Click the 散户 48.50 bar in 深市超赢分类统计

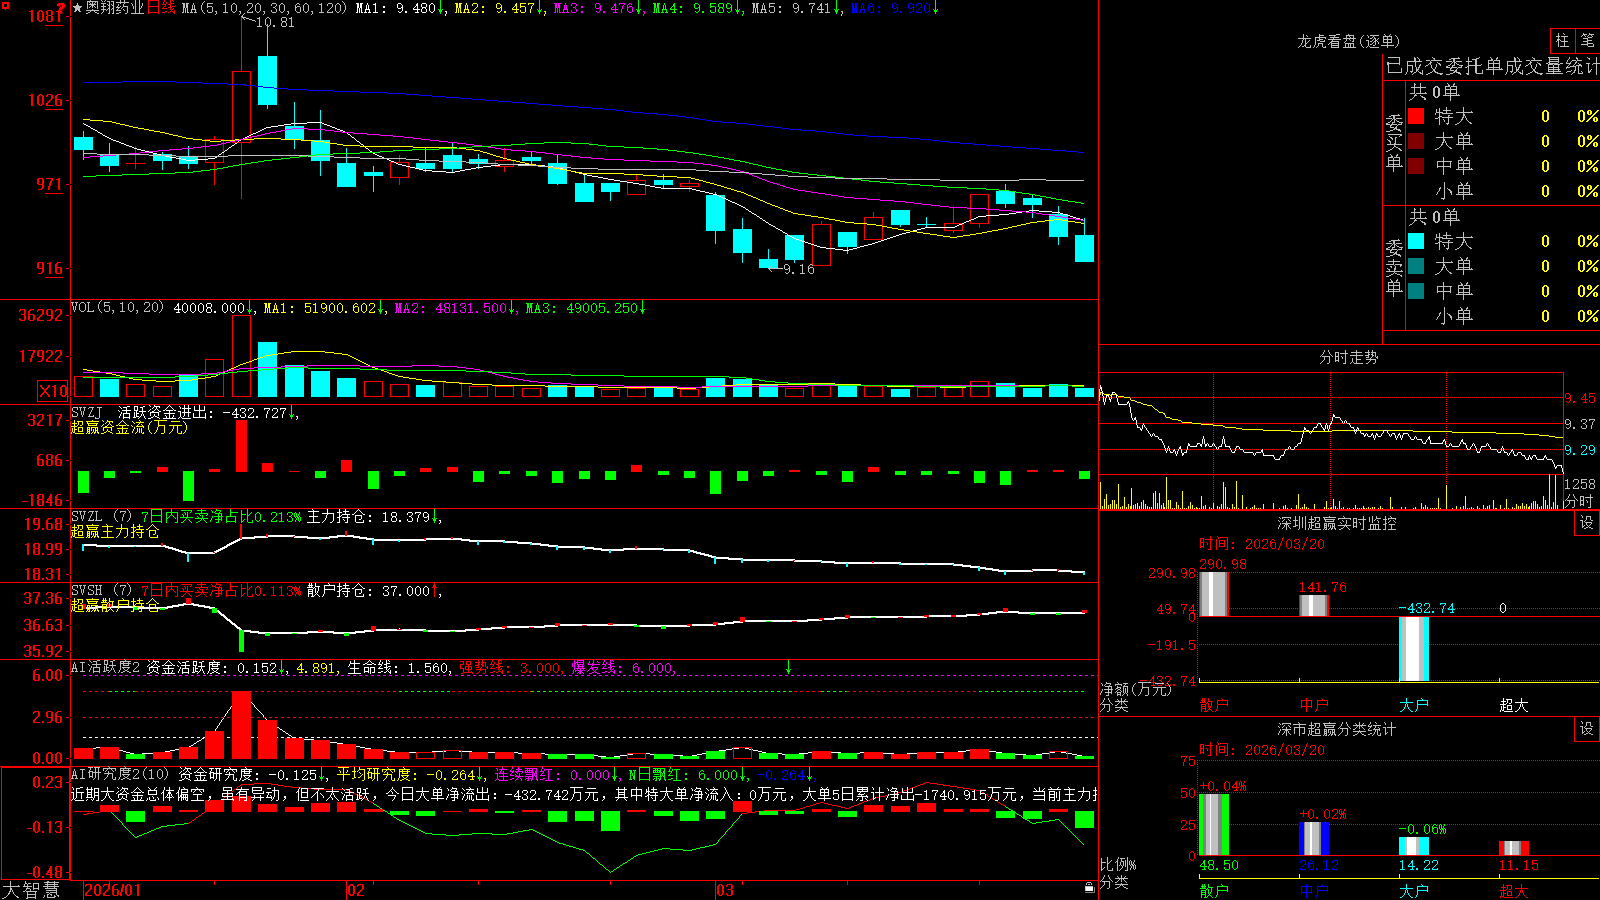pos(1213,824)
